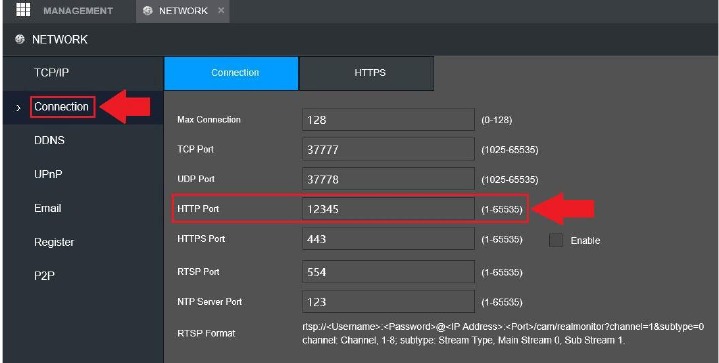719x363 pixels.
Task: Select Connection in the sidebar
Action: click(62, 107)
